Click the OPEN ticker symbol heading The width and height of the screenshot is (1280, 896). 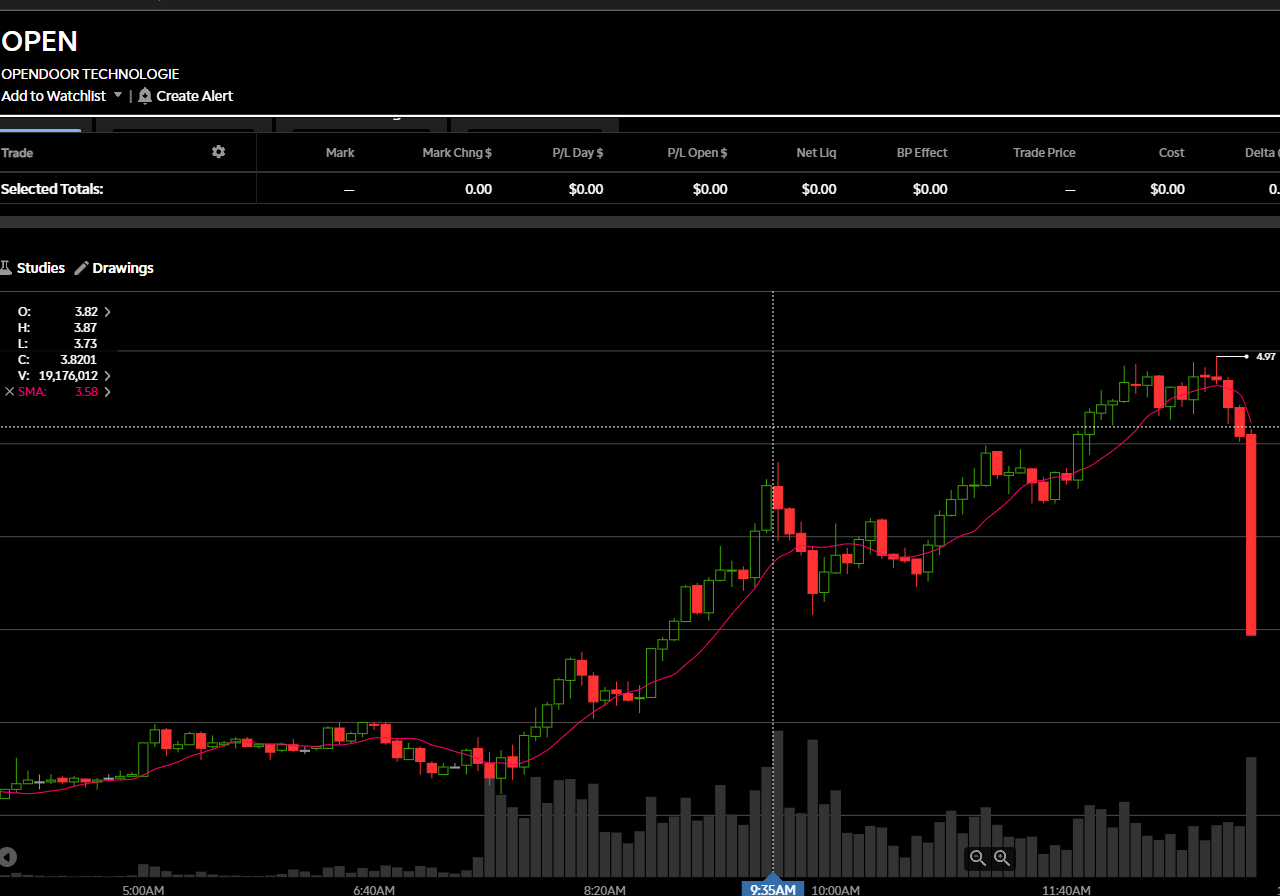[39, 41]
